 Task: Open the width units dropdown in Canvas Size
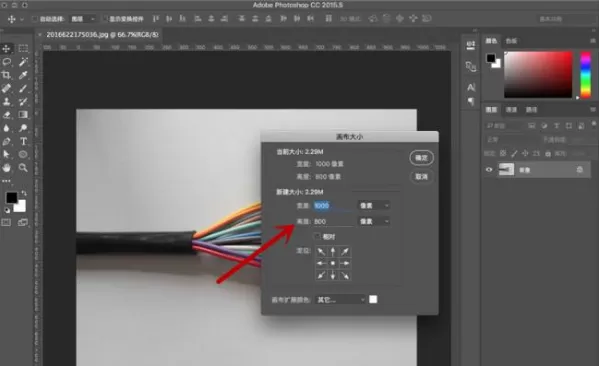click(x=374, y=206)
